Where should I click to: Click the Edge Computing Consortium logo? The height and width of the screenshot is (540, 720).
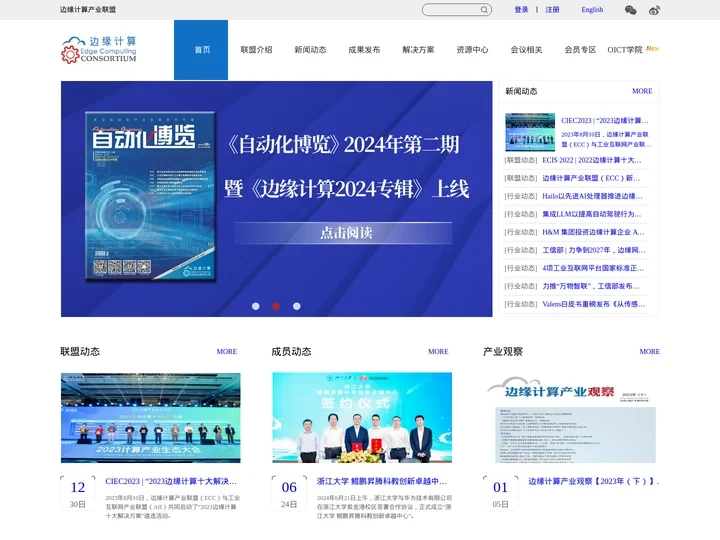point(99,50)
